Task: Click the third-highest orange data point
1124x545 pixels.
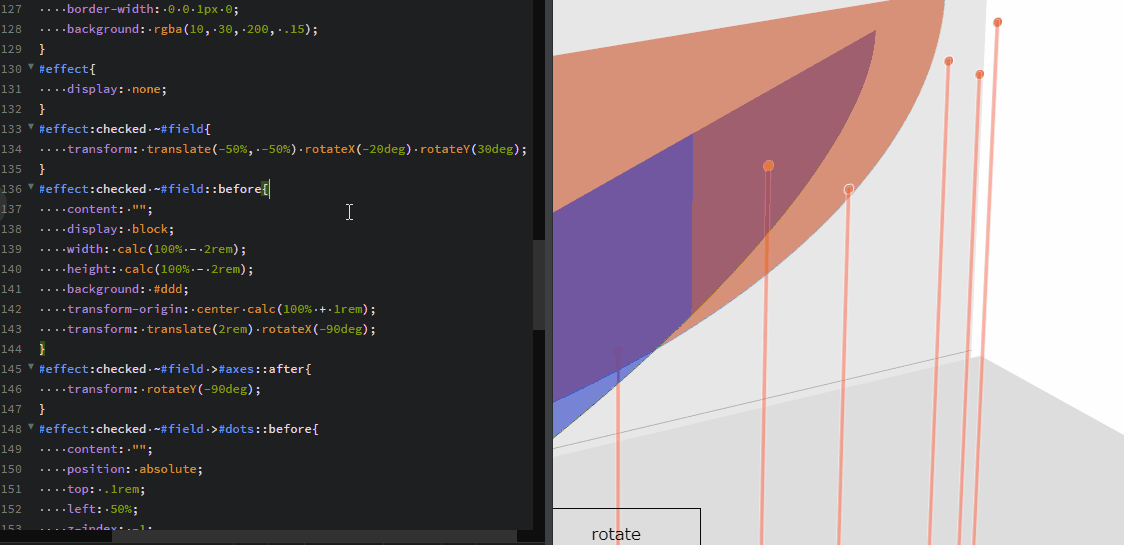Action: (x=979, y=75)
